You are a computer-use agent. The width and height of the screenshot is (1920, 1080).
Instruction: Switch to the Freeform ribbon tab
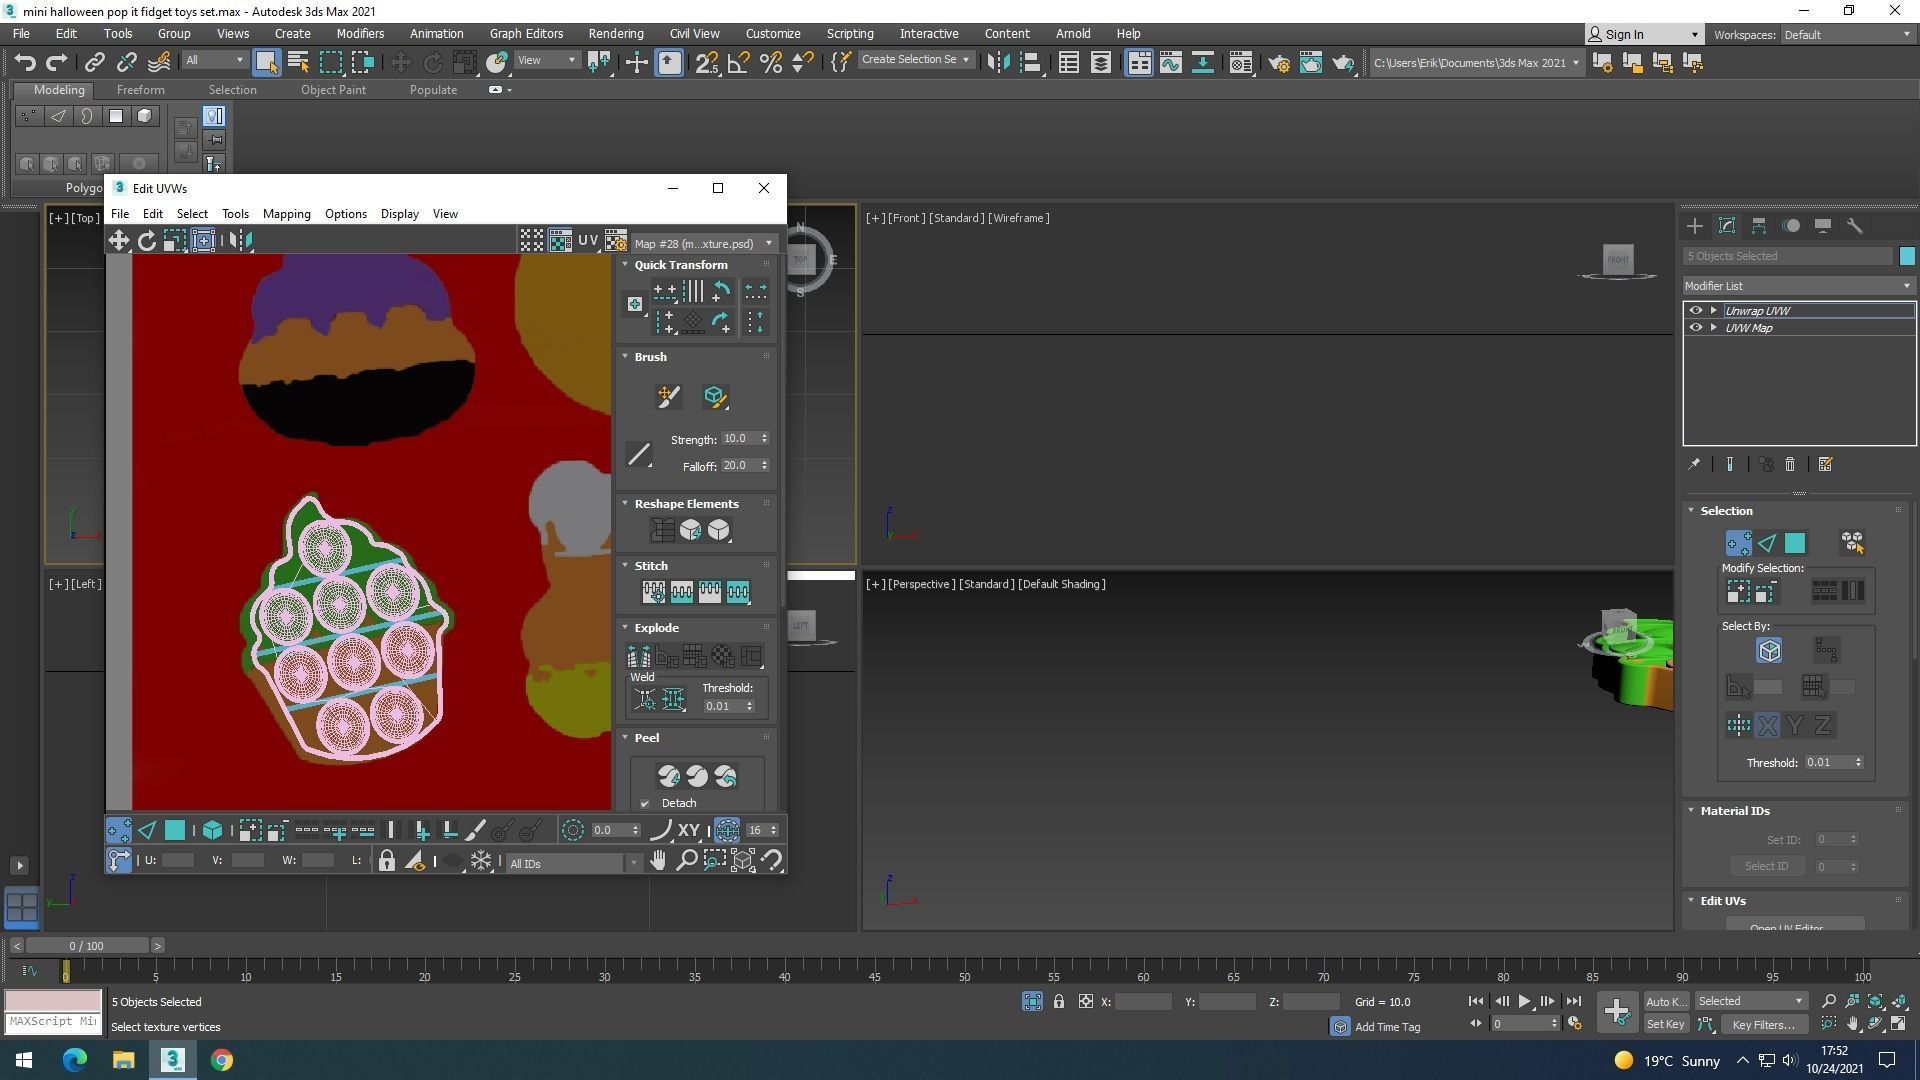point(140,90)
